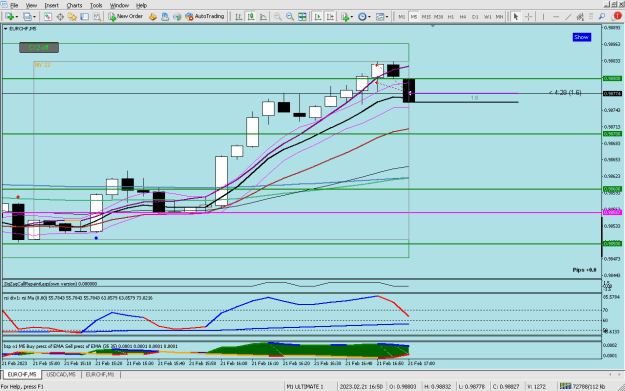Toggle Chart Shift
Screen dimensions: 625x391
(x=330, y=17)
